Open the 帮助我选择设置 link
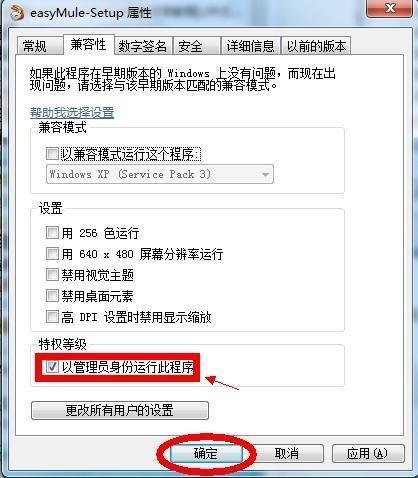 point(72,113)
